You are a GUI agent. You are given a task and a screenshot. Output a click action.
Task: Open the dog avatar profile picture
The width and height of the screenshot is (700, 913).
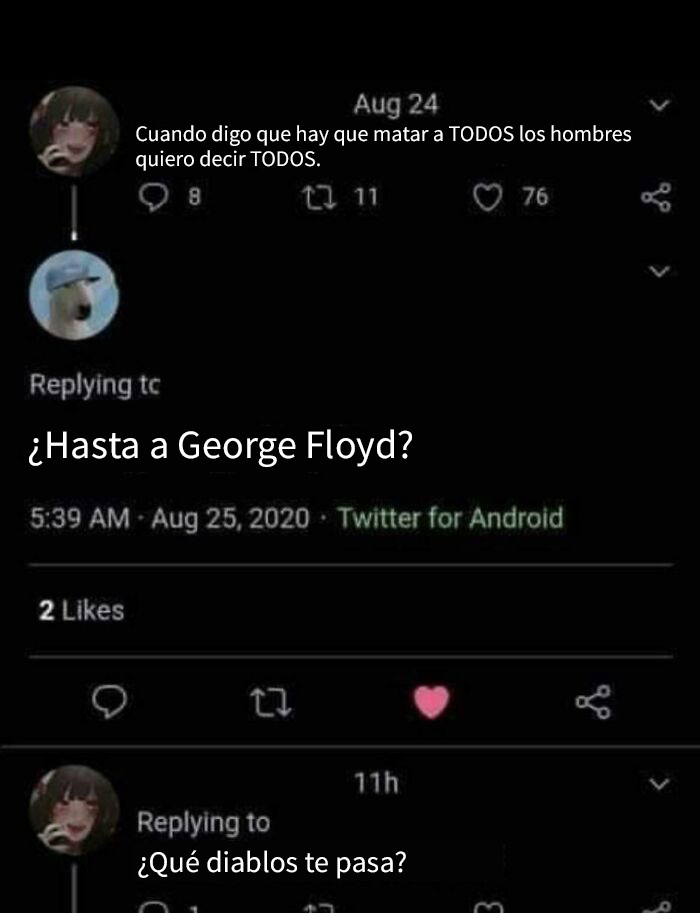(75, 295)
